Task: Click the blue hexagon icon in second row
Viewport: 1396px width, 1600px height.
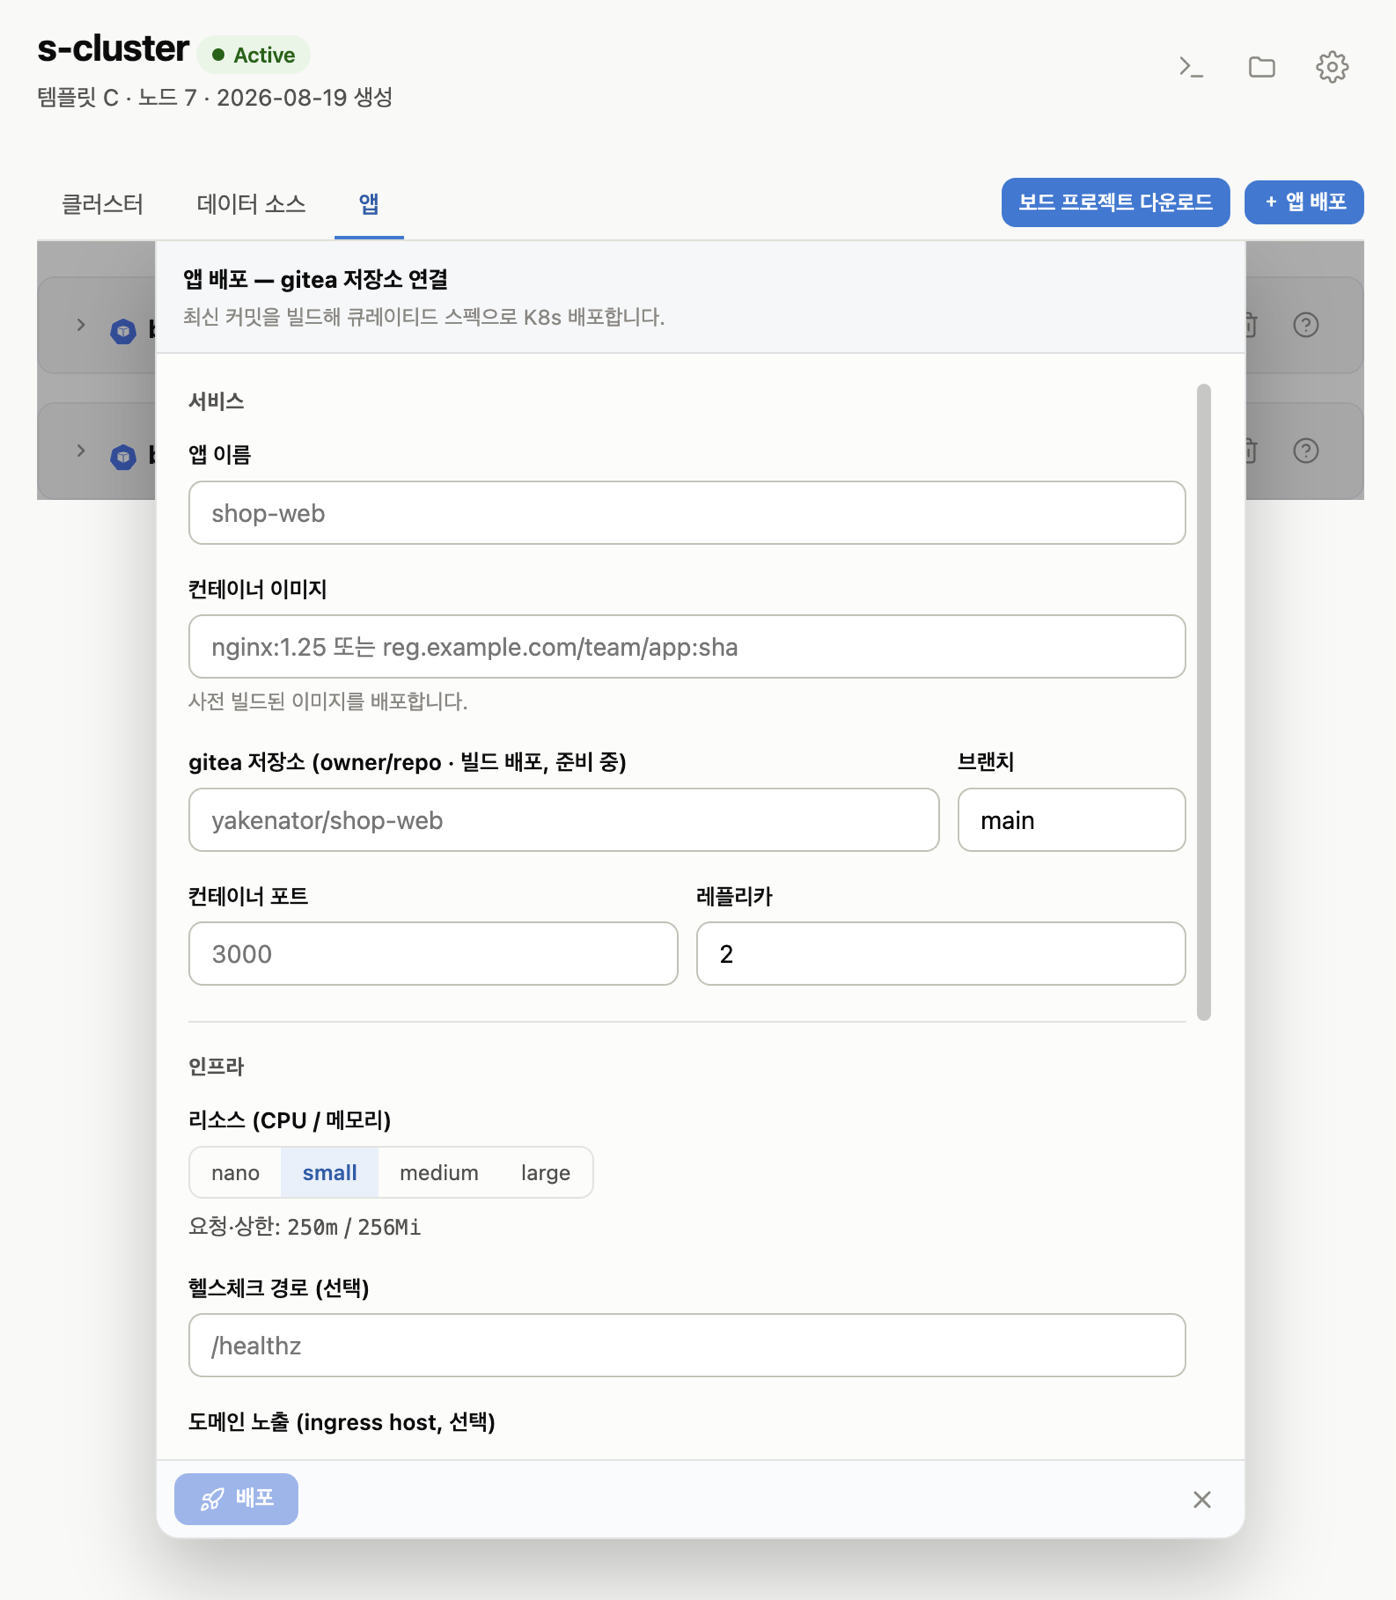Action: tap(123, 457)
